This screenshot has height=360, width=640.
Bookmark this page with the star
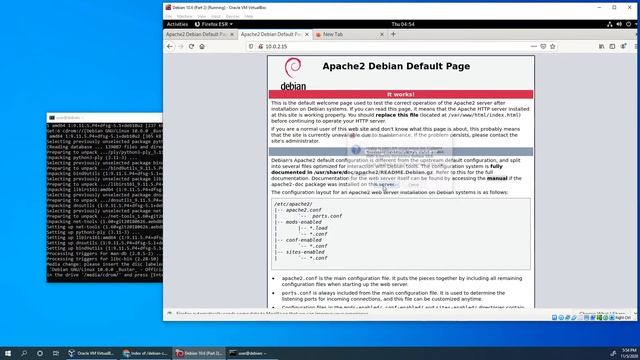click(553, 47)
